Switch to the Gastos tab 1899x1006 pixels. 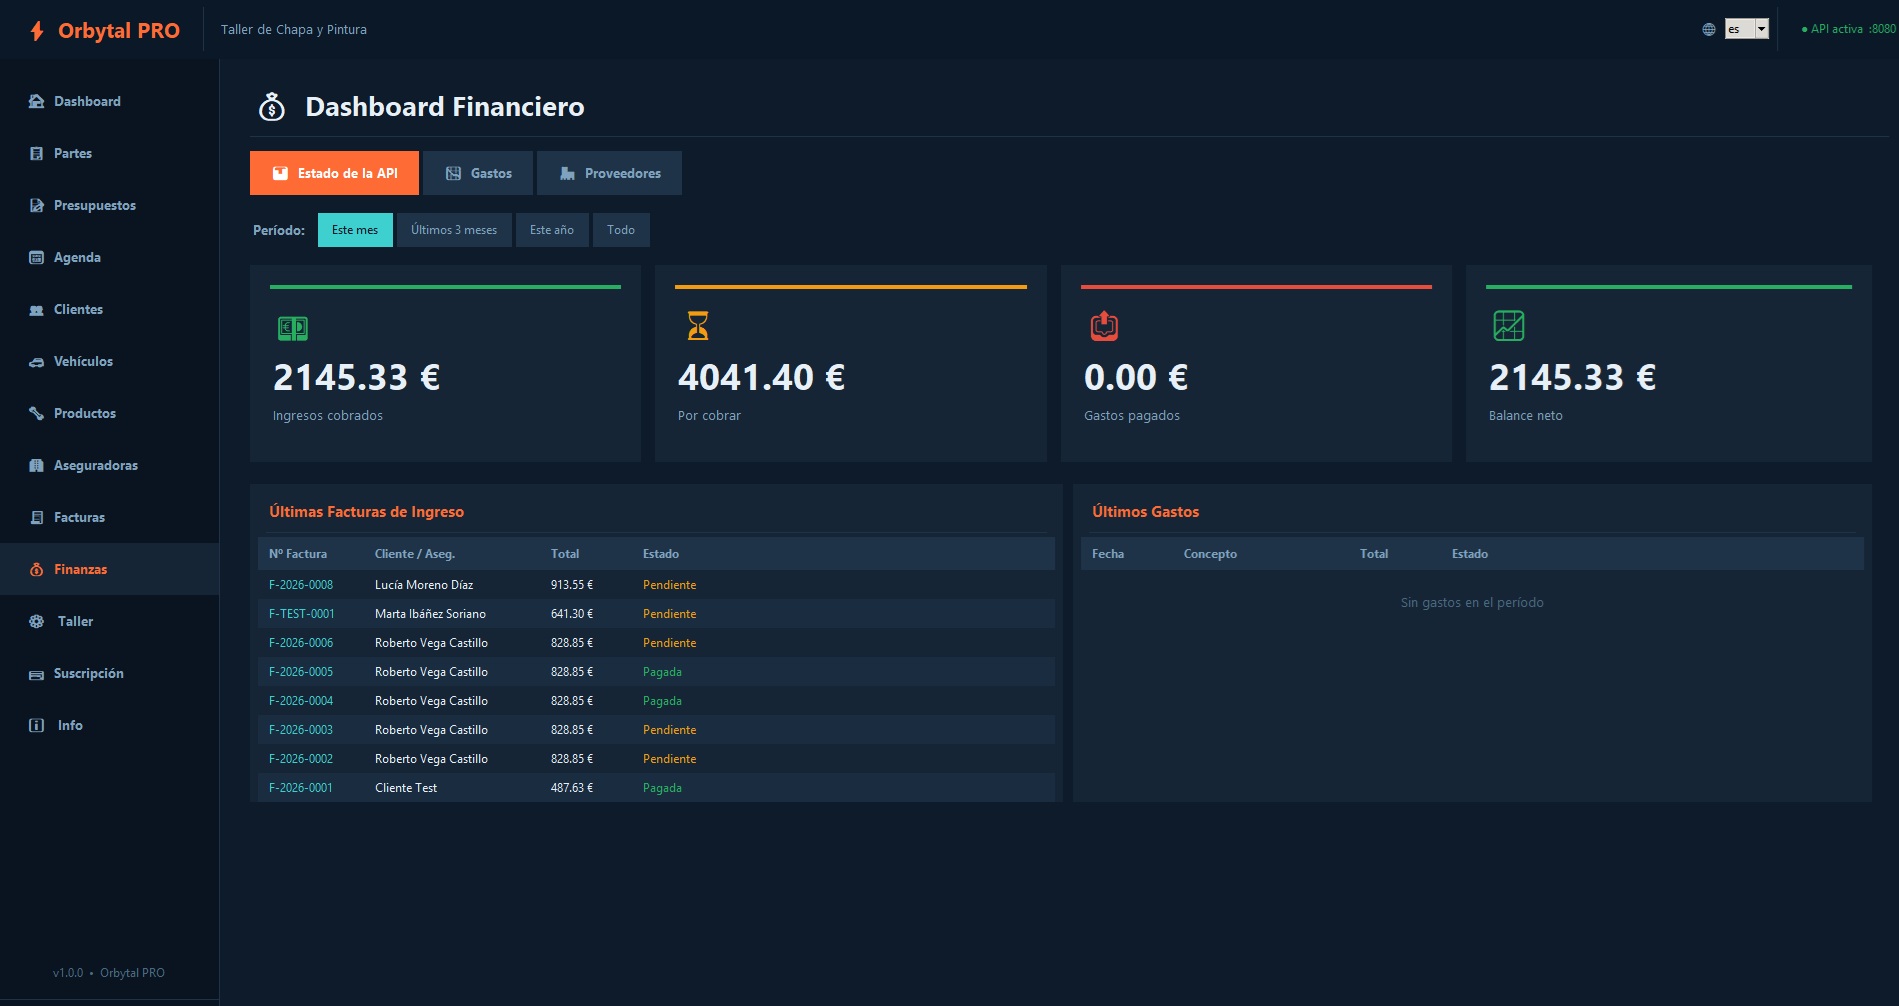click(x=478, y=173)
